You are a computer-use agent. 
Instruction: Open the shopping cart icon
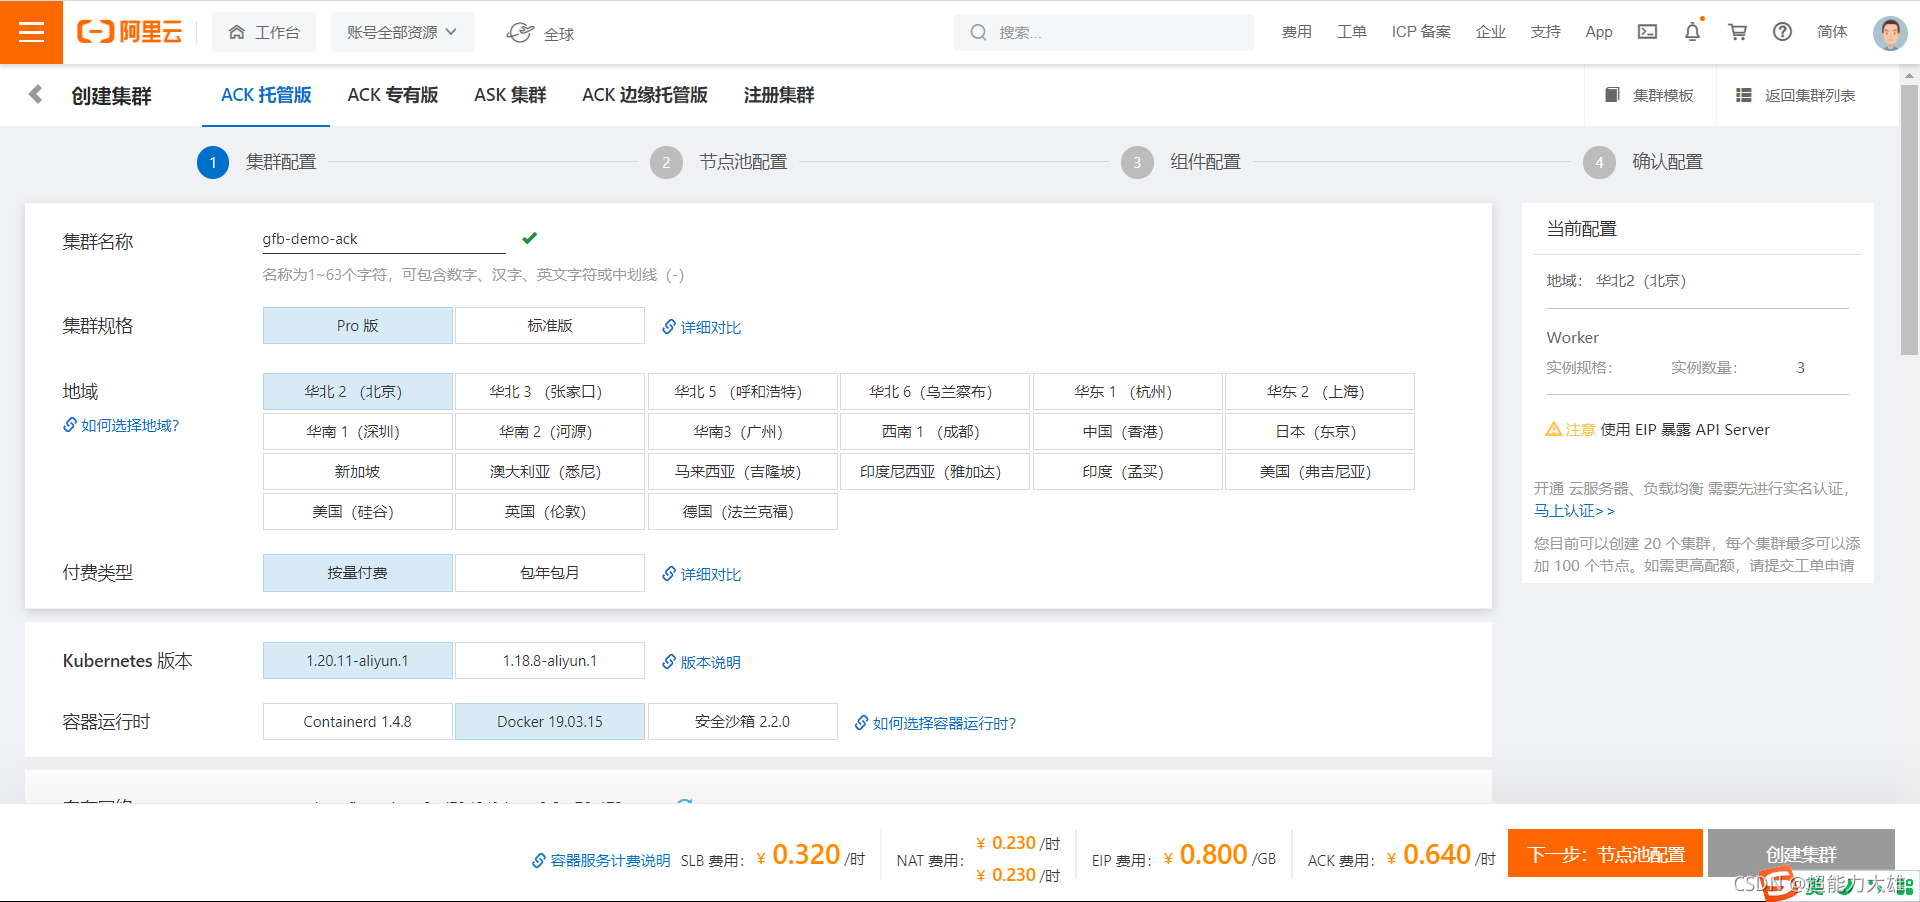[1737, 31]
